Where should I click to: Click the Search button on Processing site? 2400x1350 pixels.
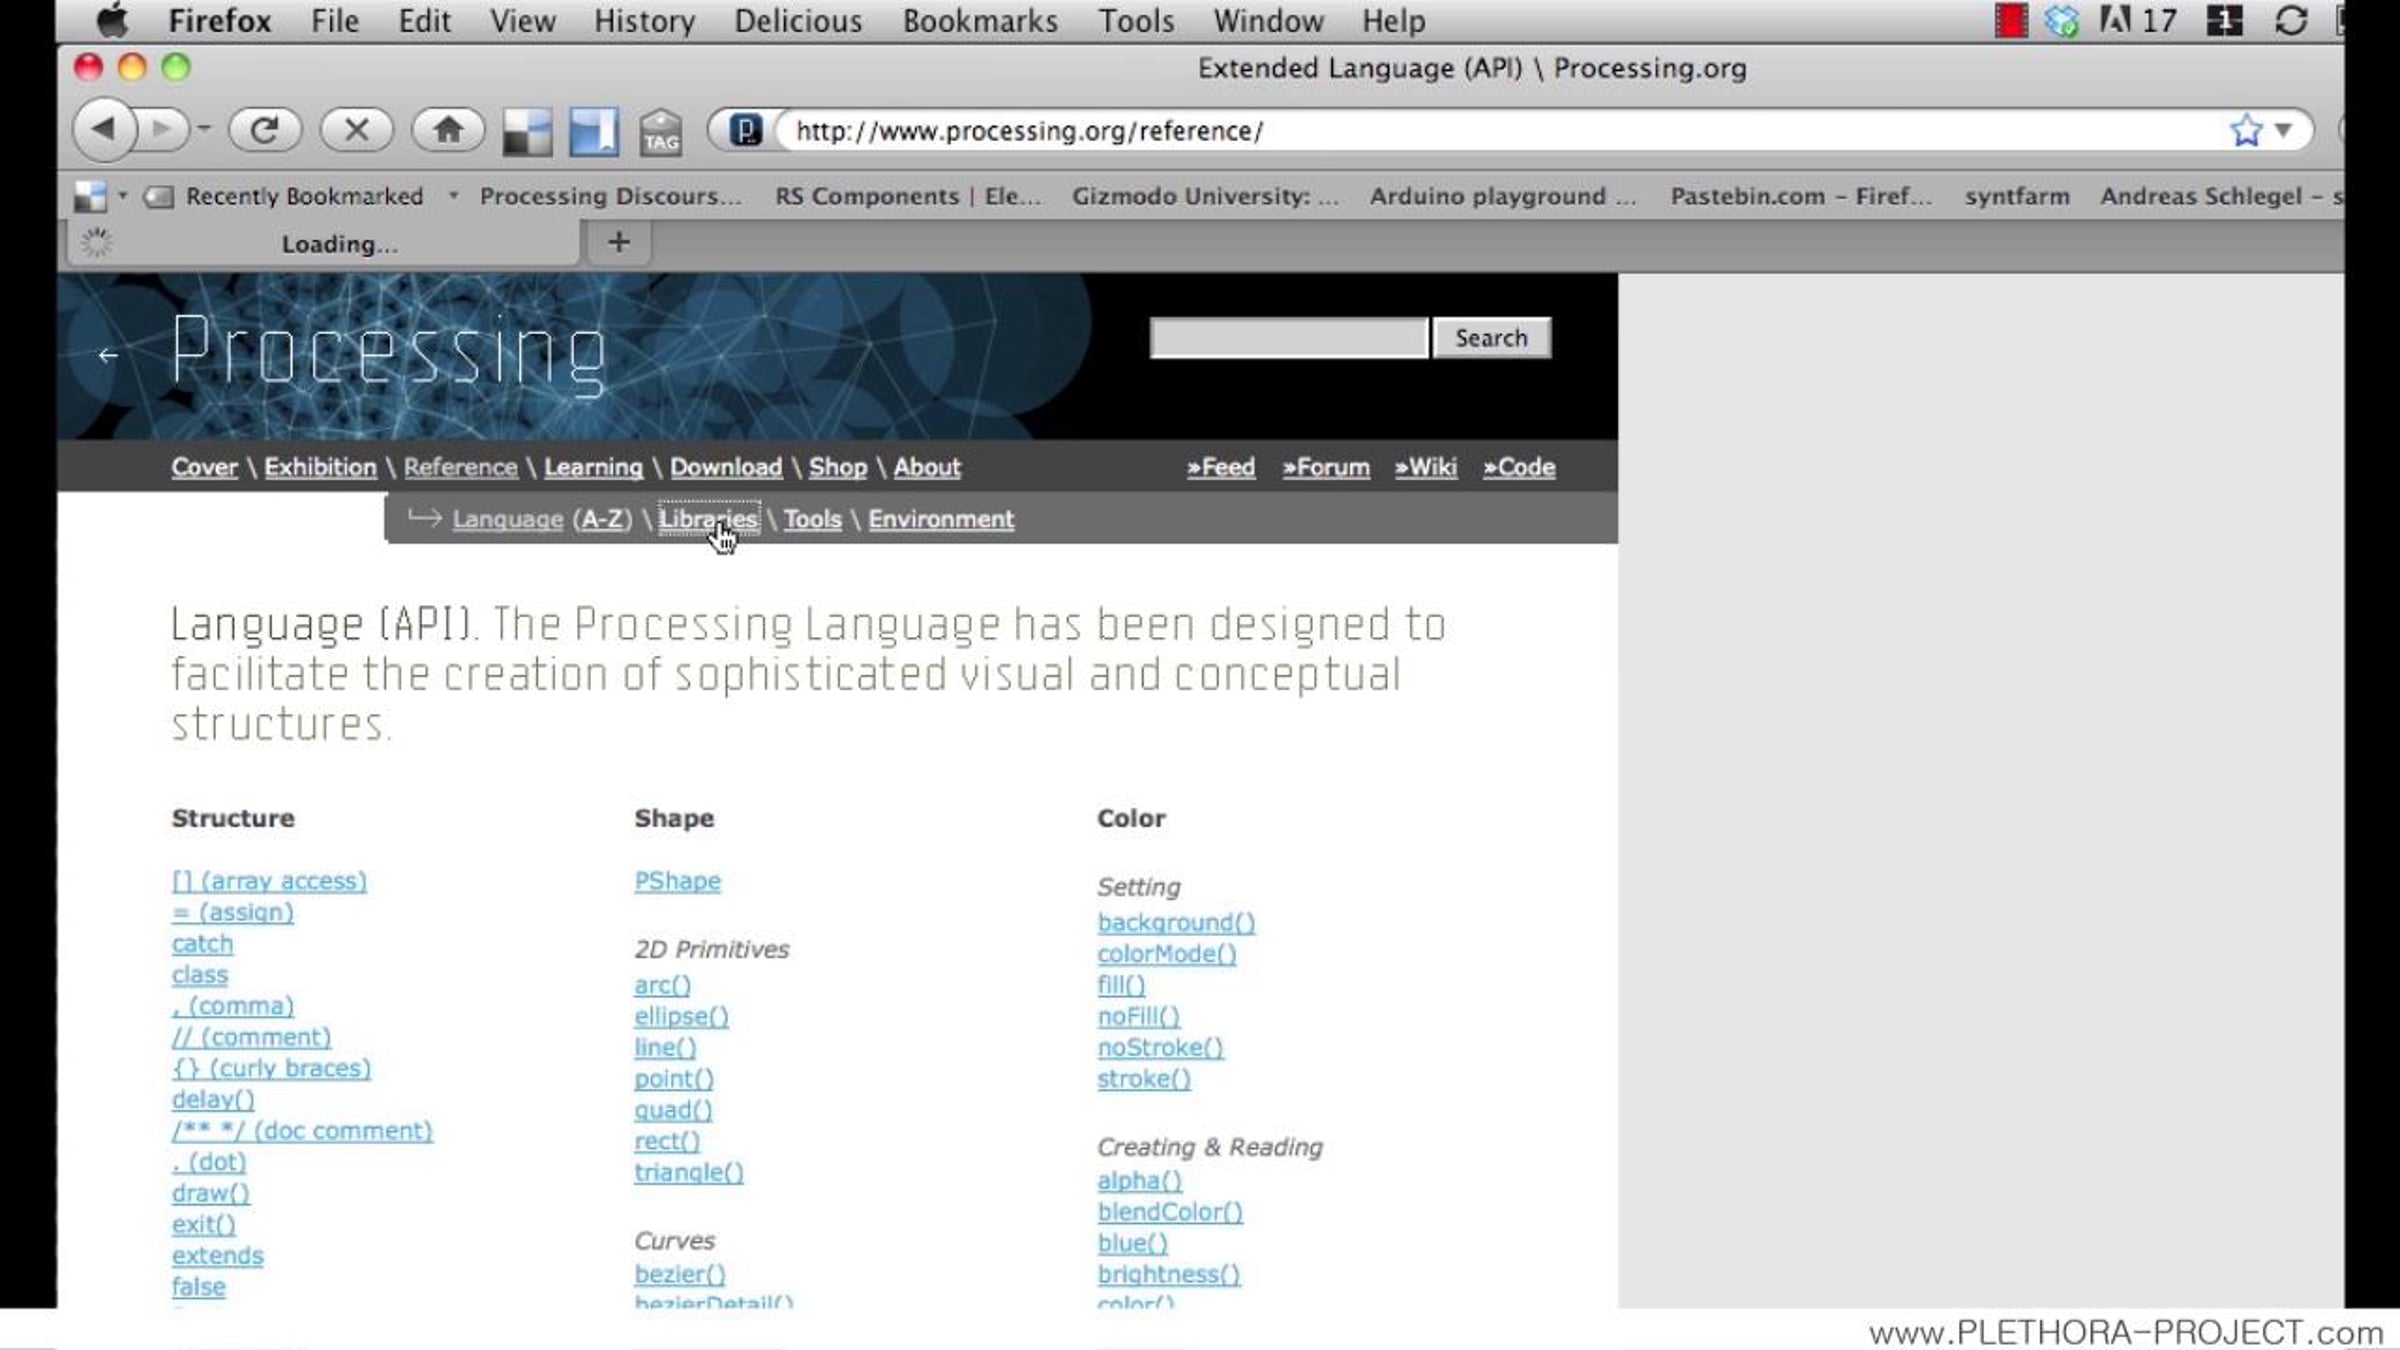(1490, 338)
